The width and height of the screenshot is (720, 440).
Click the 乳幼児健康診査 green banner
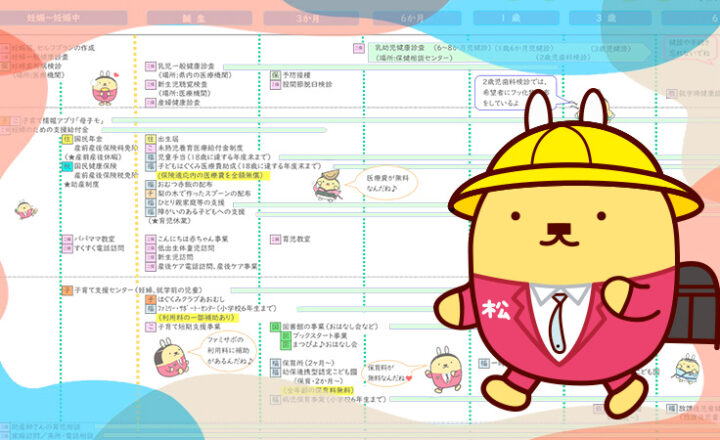coord(509,53)
